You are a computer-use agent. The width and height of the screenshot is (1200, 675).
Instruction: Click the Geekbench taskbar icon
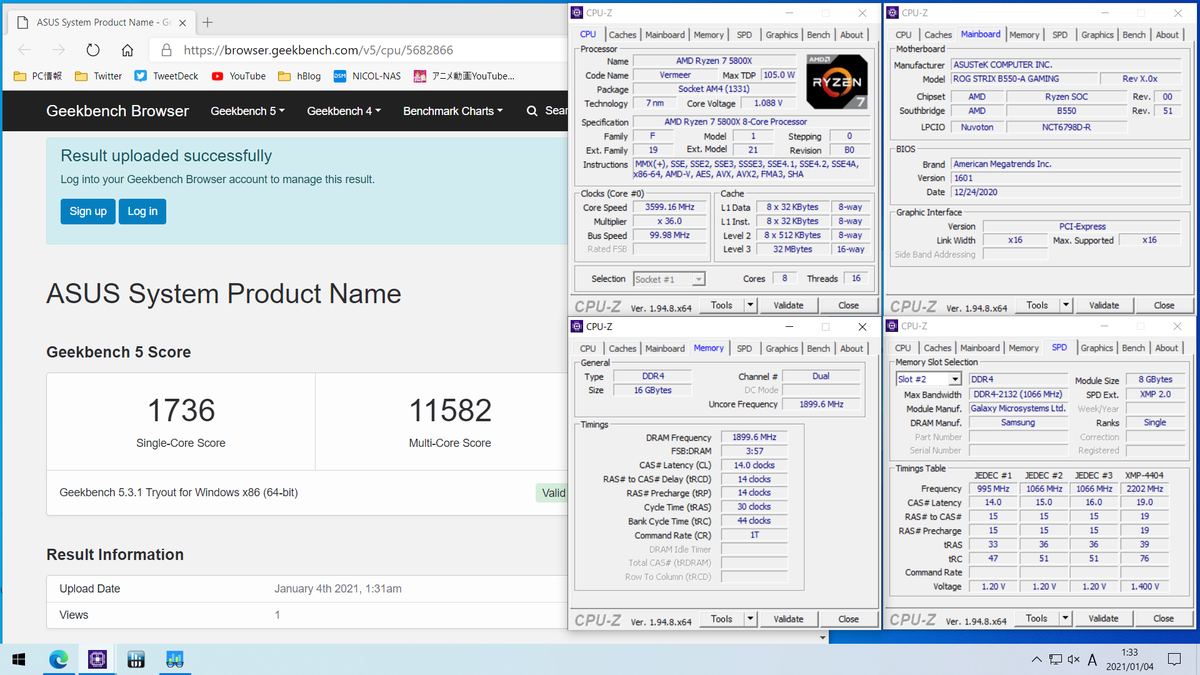[x=175, y=659]
